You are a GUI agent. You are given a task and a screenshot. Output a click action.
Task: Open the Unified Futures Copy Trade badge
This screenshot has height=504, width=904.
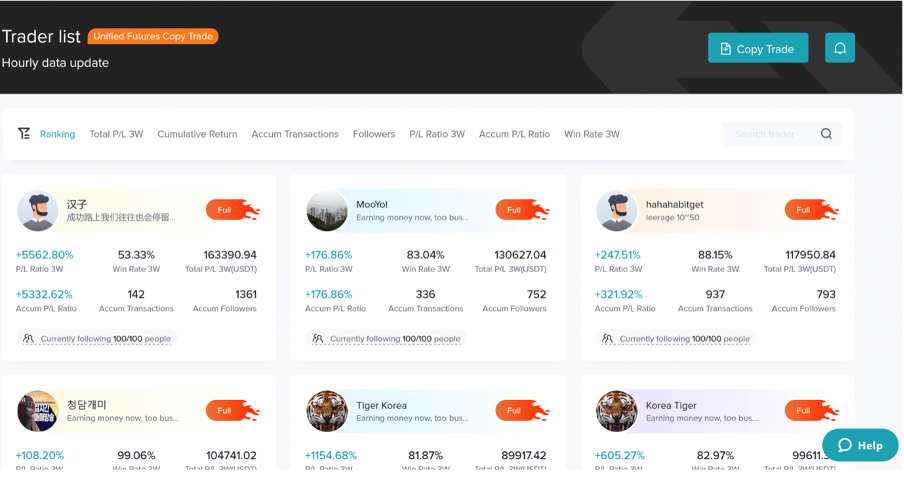pyautogui.click(x=153, y=36)
